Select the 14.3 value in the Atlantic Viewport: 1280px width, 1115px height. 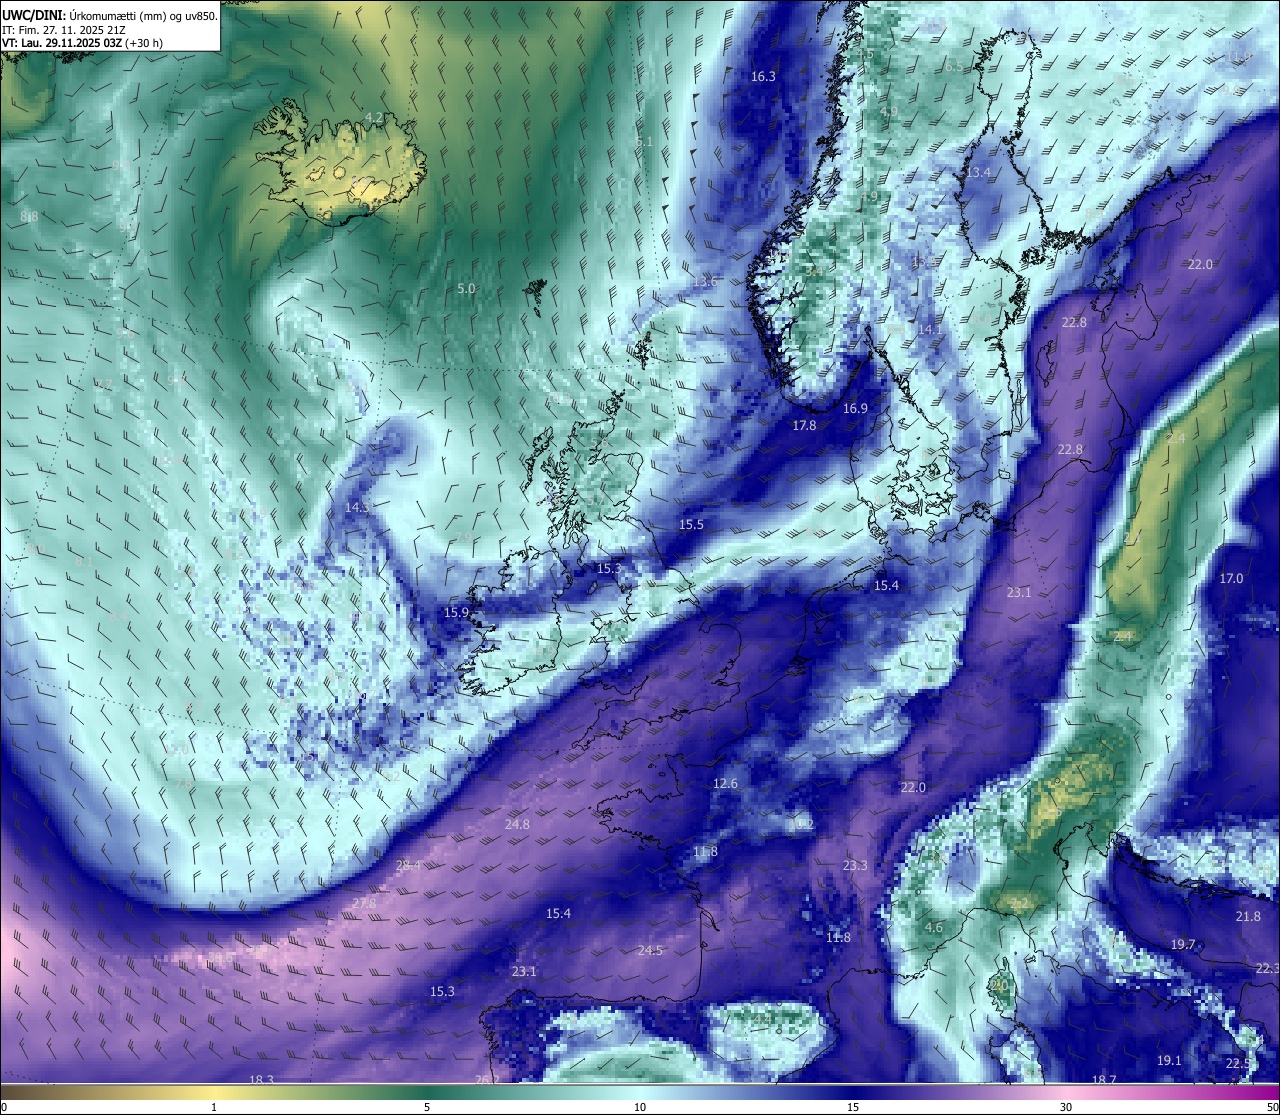point(356,507)
